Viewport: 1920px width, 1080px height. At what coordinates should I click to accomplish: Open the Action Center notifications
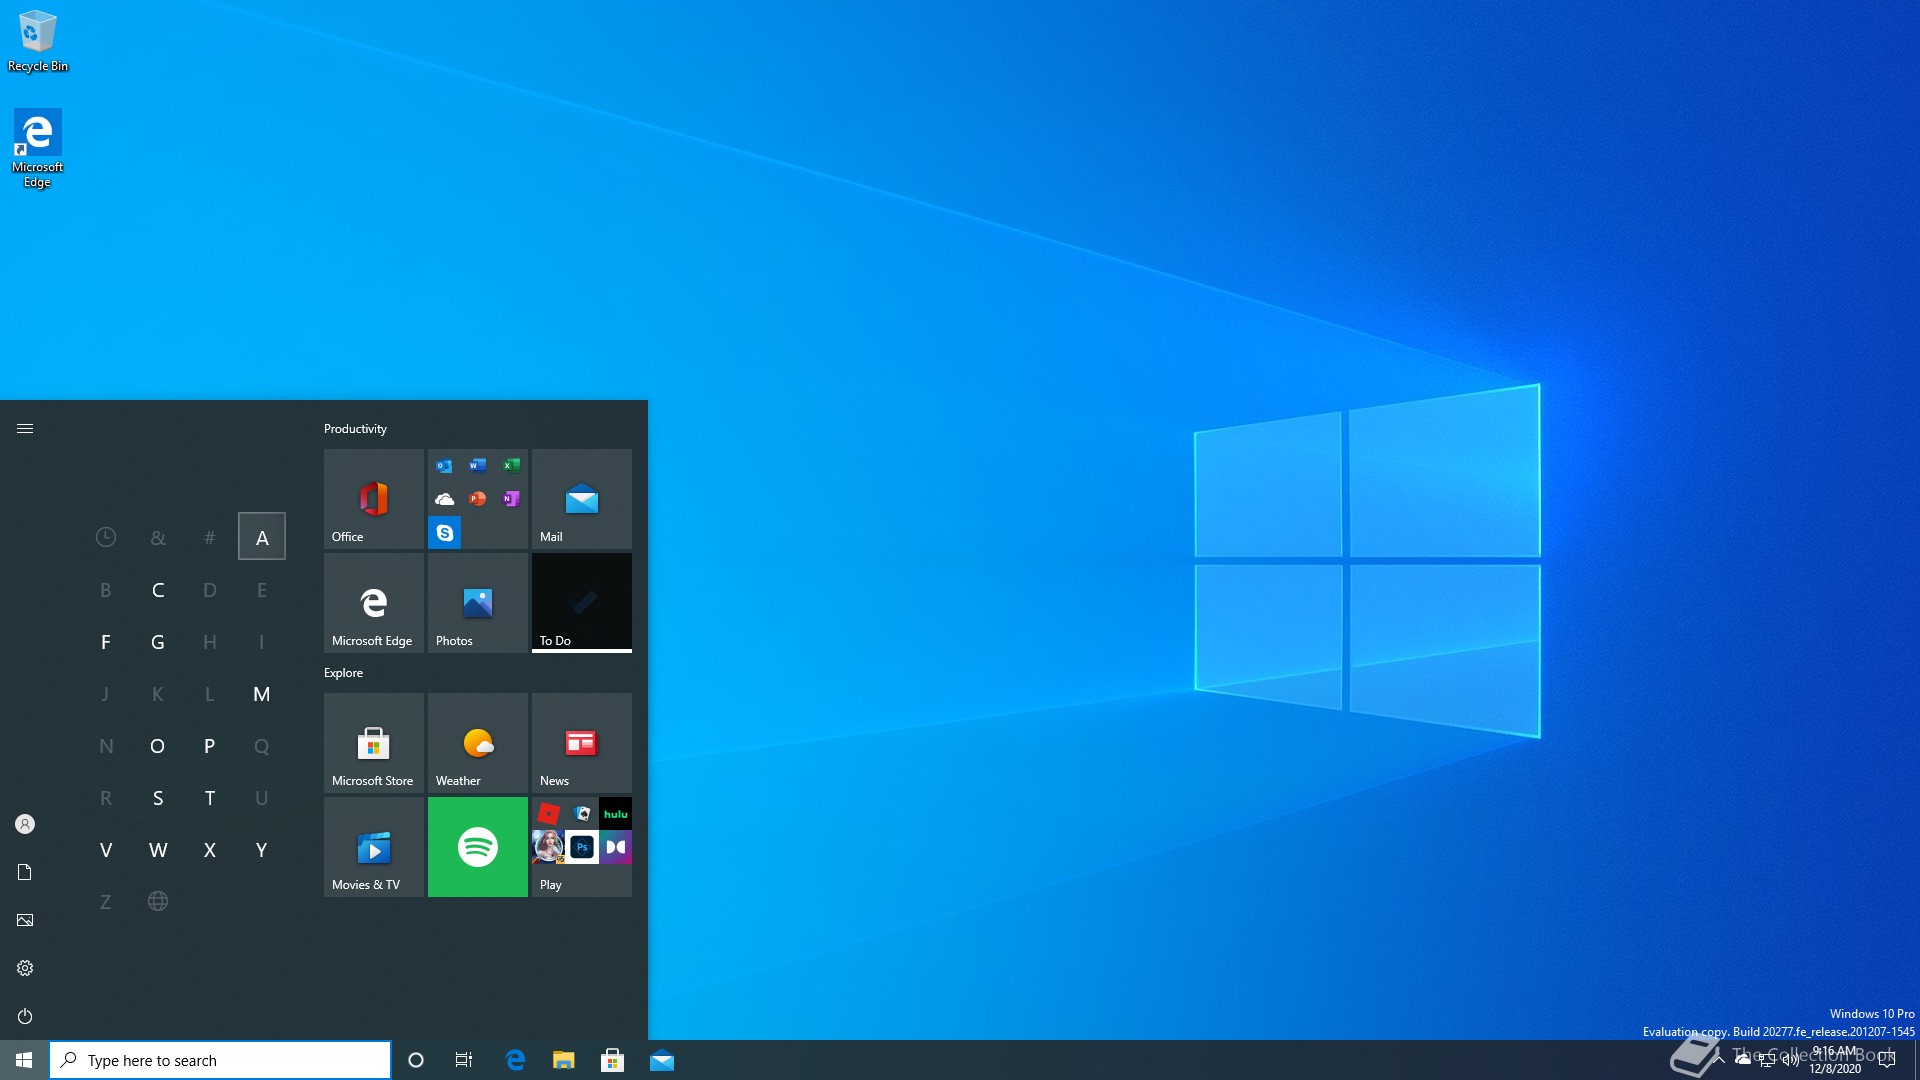pos(1887,1060)
